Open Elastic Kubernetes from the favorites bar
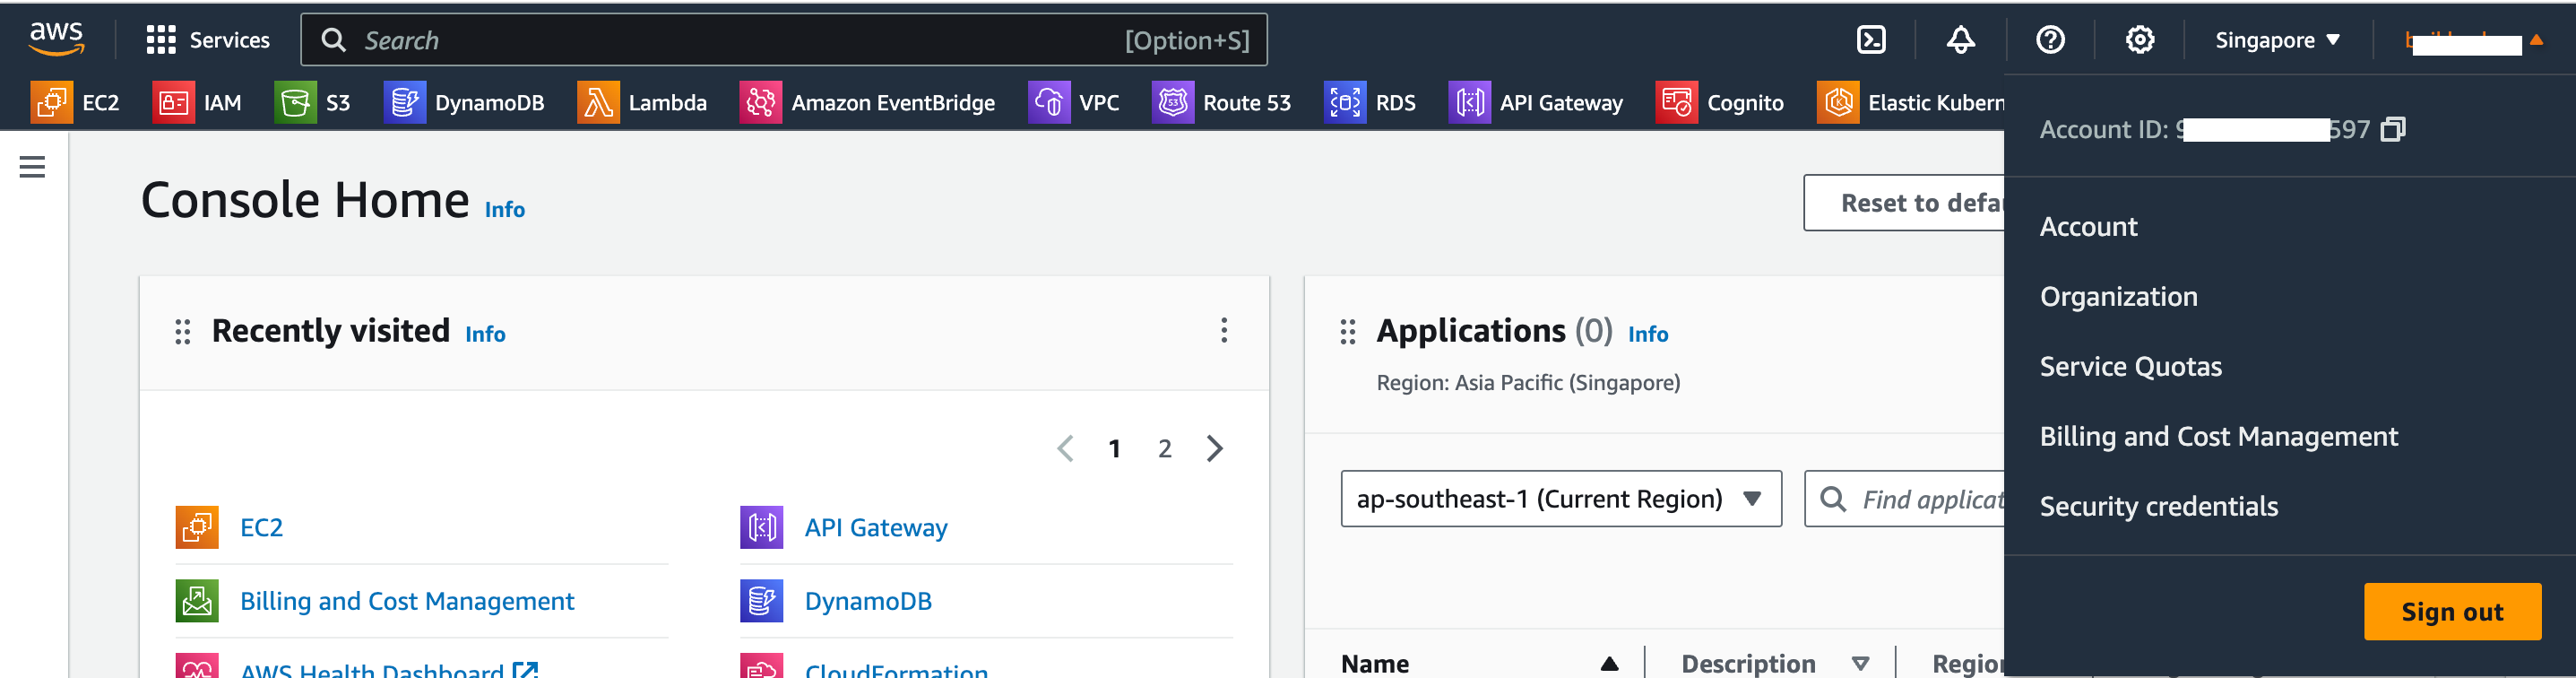The width and height of the screenshot is (2576, 678). (x=1910, y=102)
